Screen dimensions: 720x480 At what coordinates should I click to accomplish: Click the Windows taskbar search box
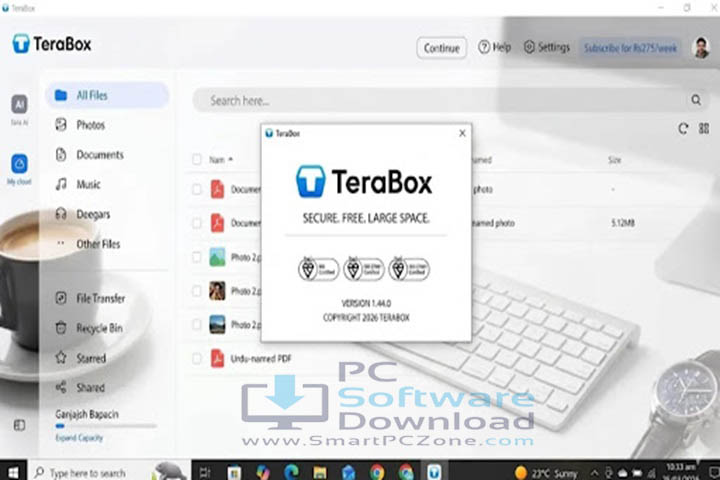click(x=110, y=472)
